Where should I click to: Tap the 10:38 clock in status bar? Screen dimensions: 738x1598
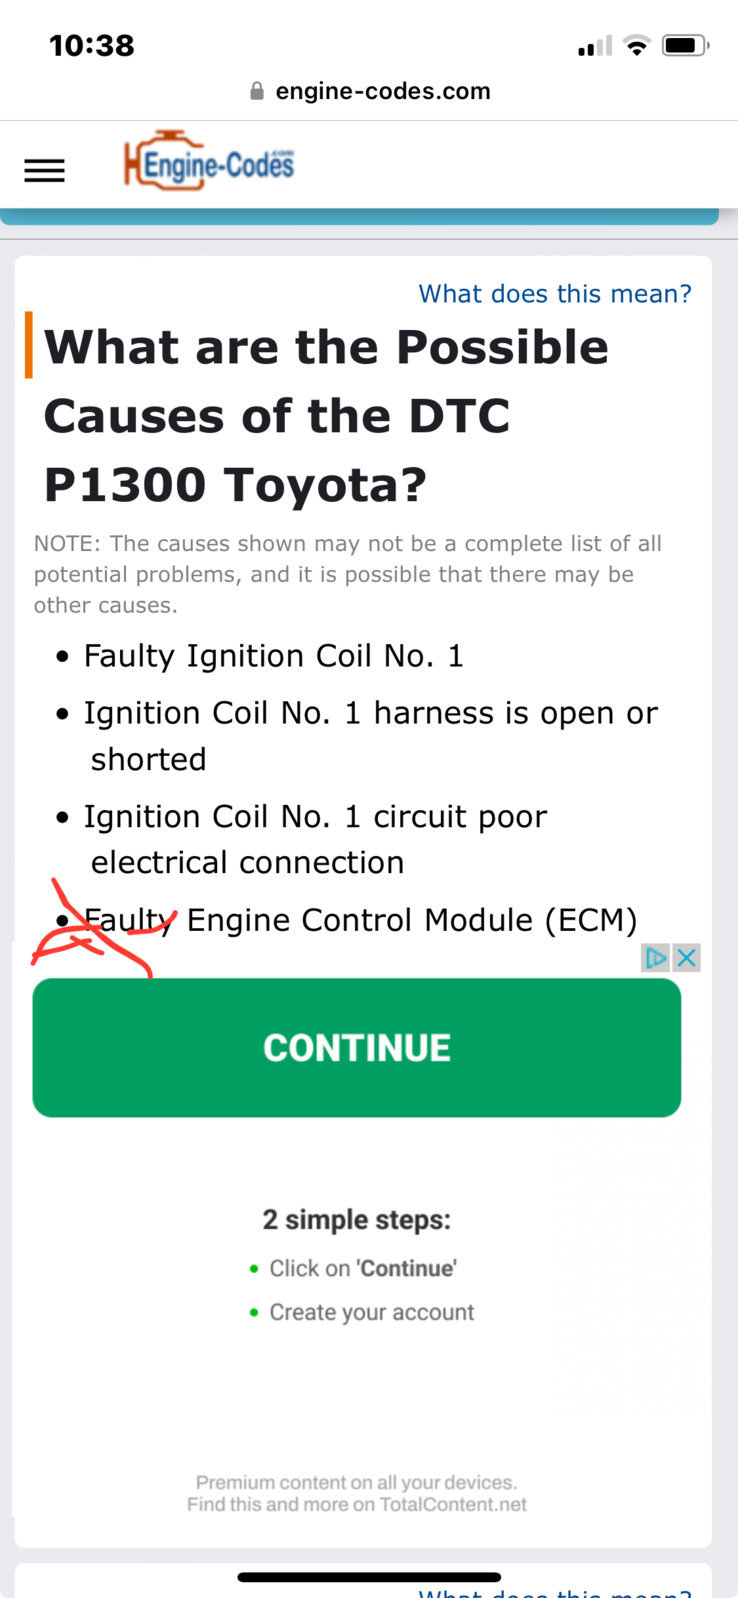[x=92, y=45]
